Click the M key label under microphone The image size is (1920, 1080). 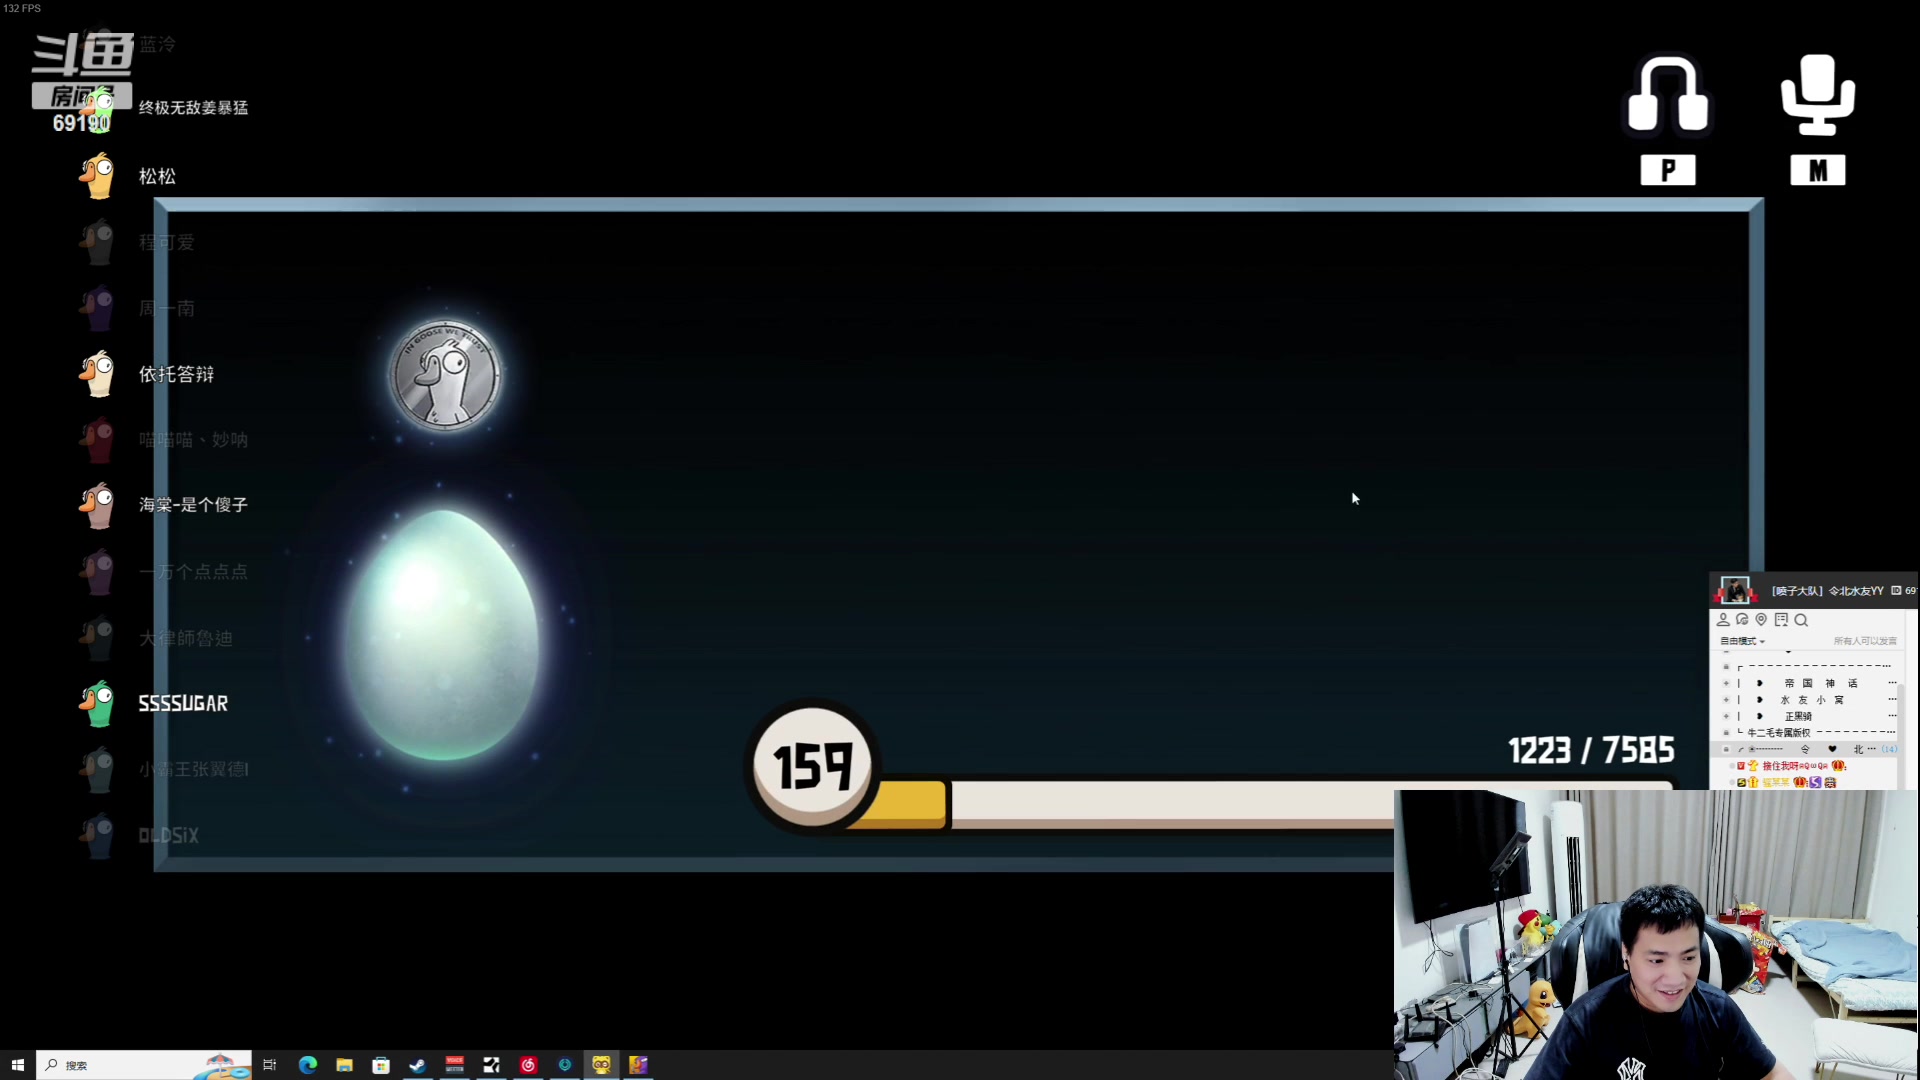[1817, 170]
